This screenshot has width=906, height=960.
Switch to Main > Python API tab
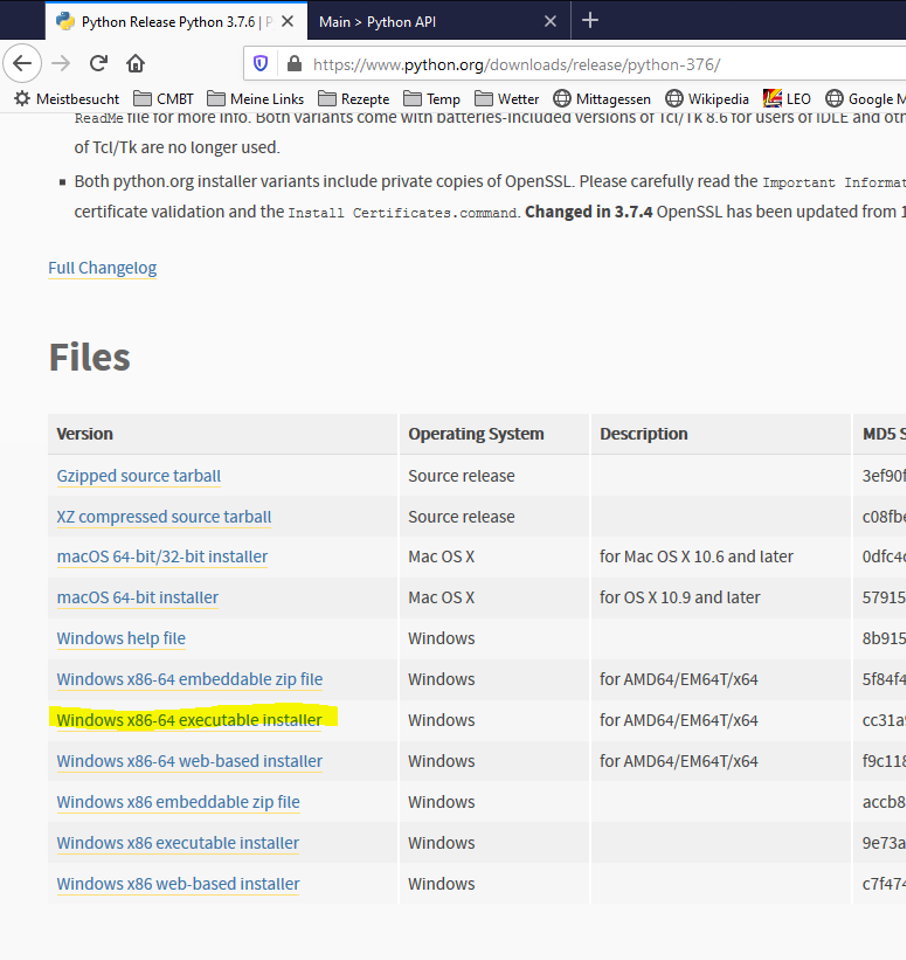point(420,21)
